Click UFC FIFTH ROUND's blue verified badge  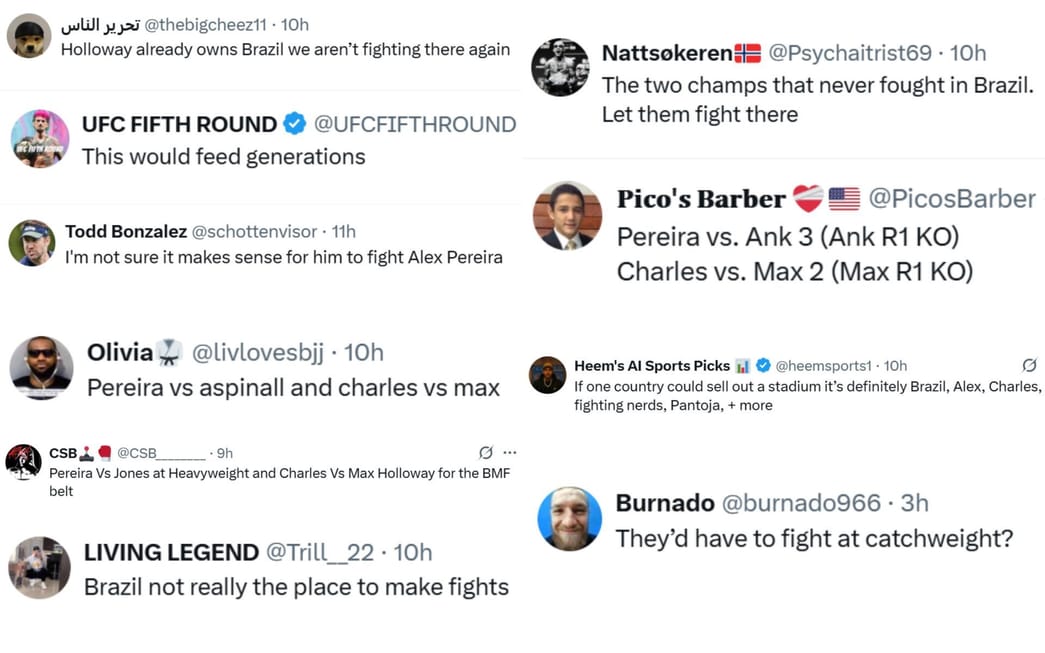[294, 124]
